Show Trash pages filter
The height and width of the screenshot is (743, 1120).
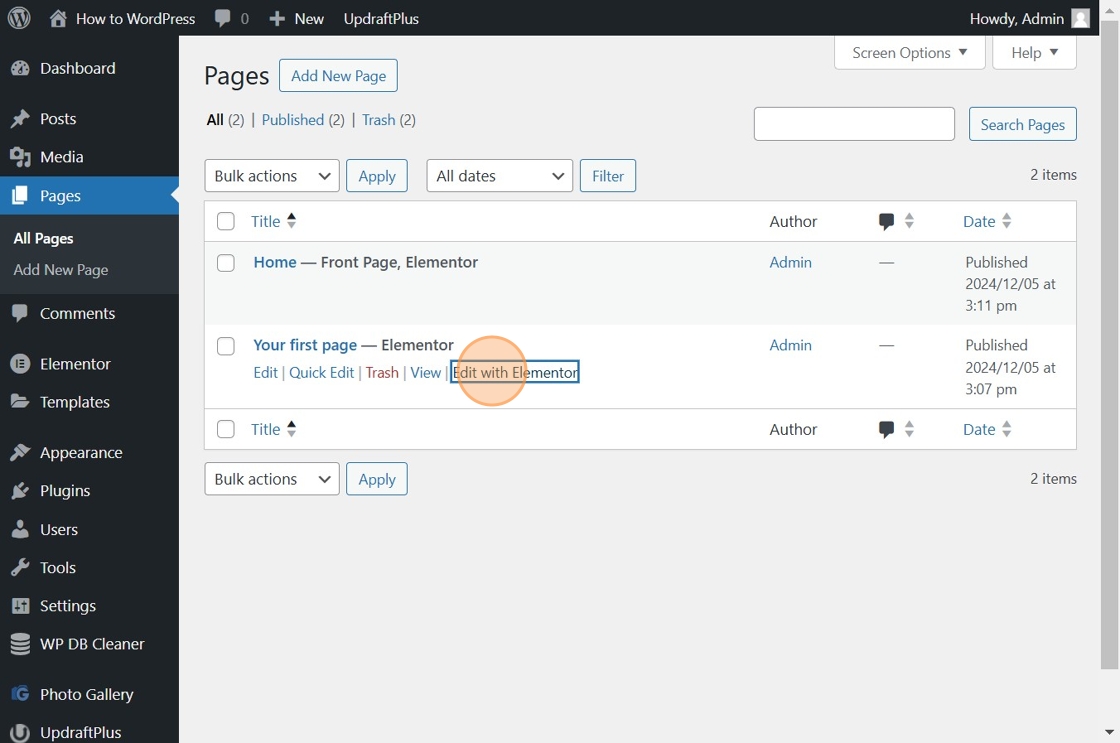(x=379, y=120)
